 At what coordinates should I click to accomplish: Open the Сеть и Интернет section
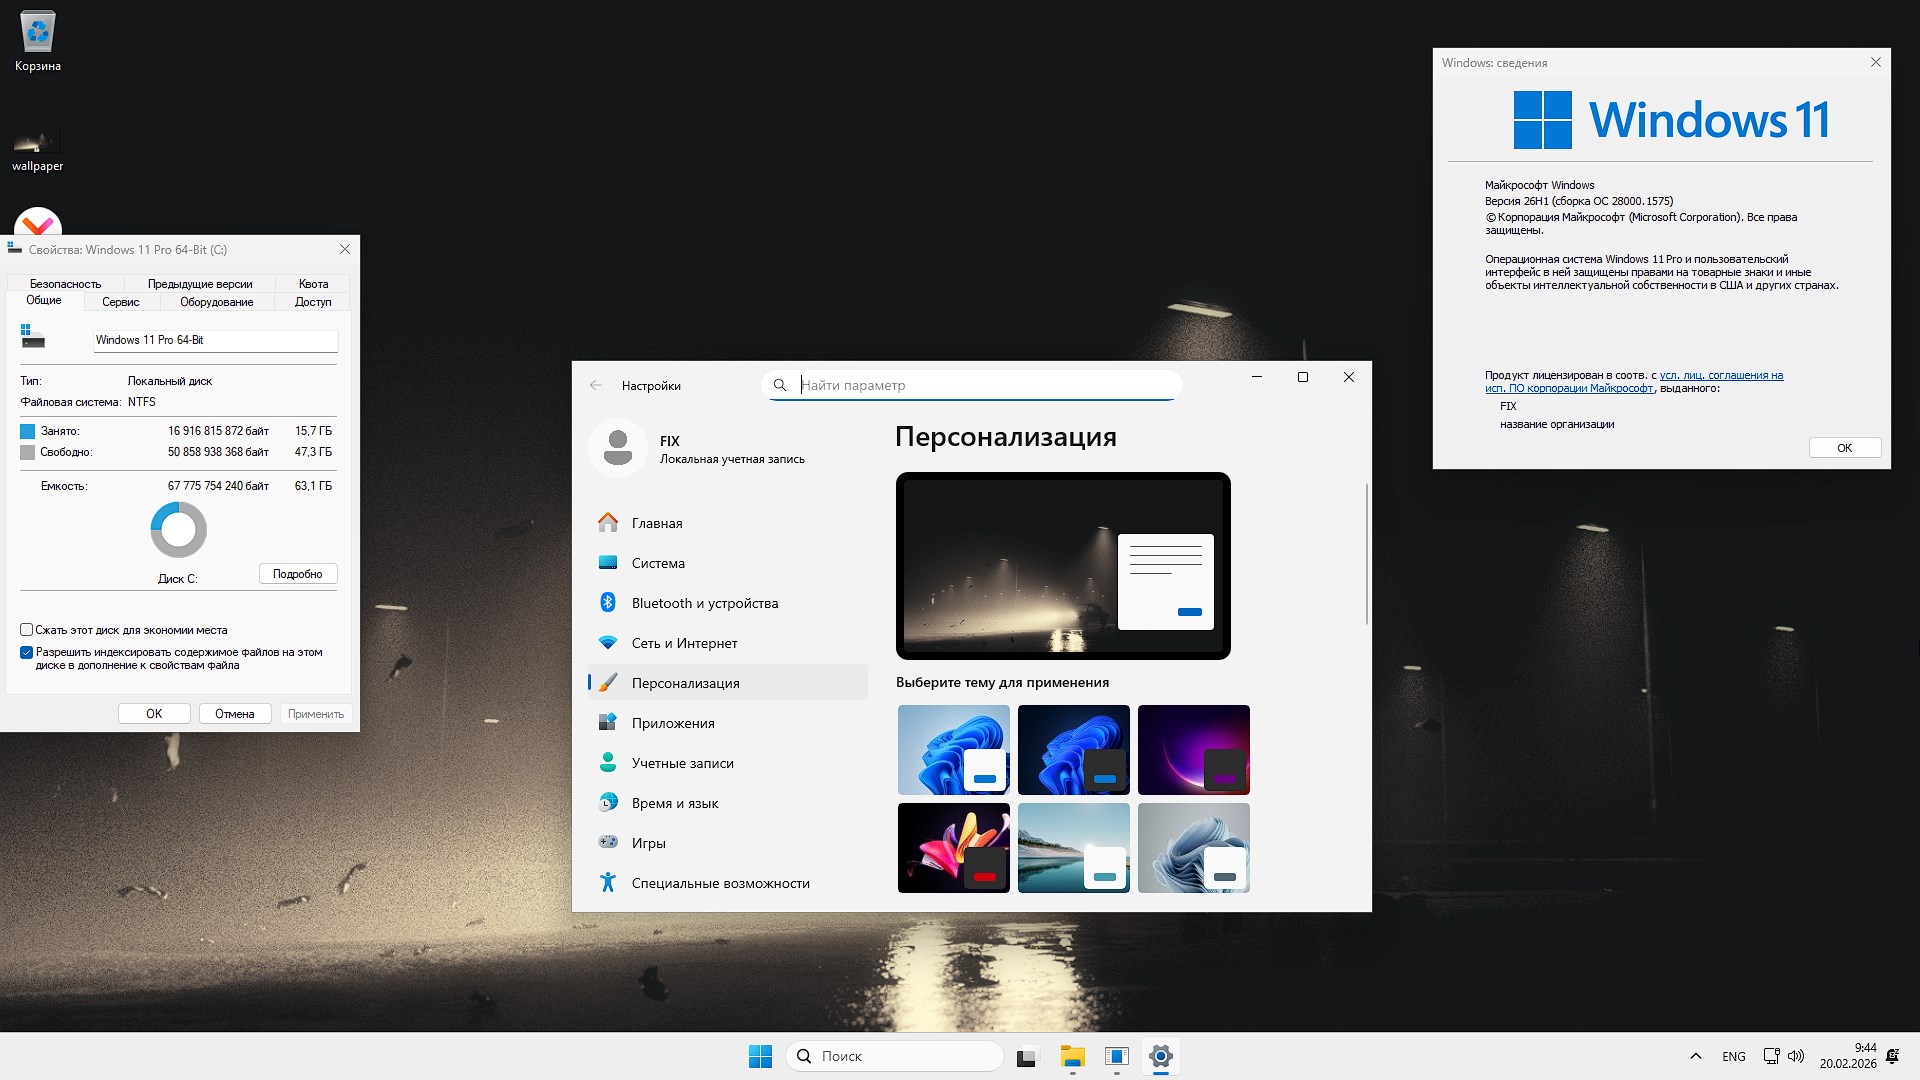coord(685,642)
